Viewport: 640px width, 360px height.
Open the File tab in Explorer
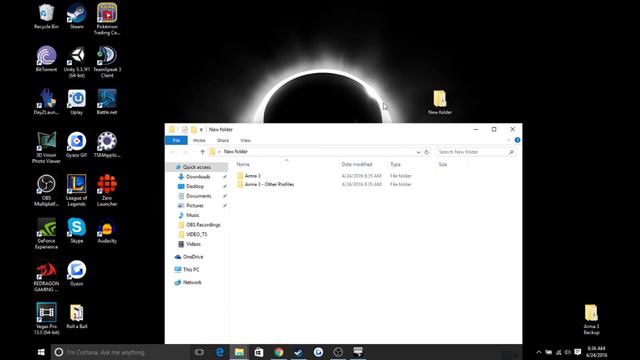pyautogui.click(x=176, y=140)
